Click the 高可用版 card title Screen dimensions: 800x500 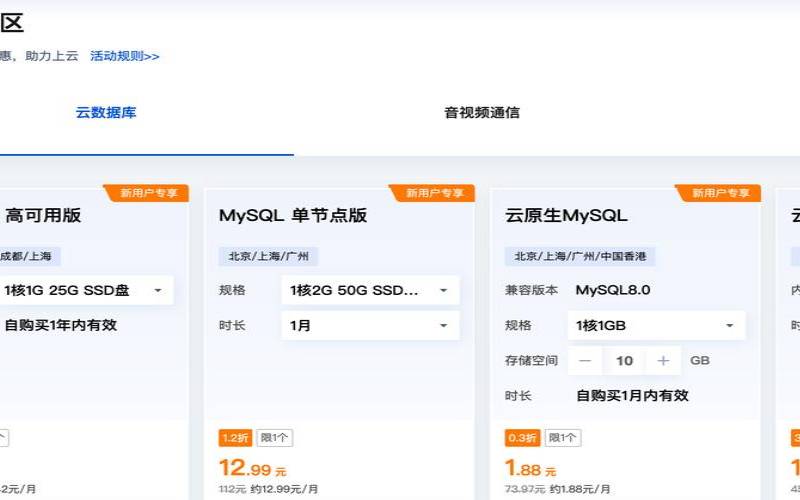pos(43,215)
